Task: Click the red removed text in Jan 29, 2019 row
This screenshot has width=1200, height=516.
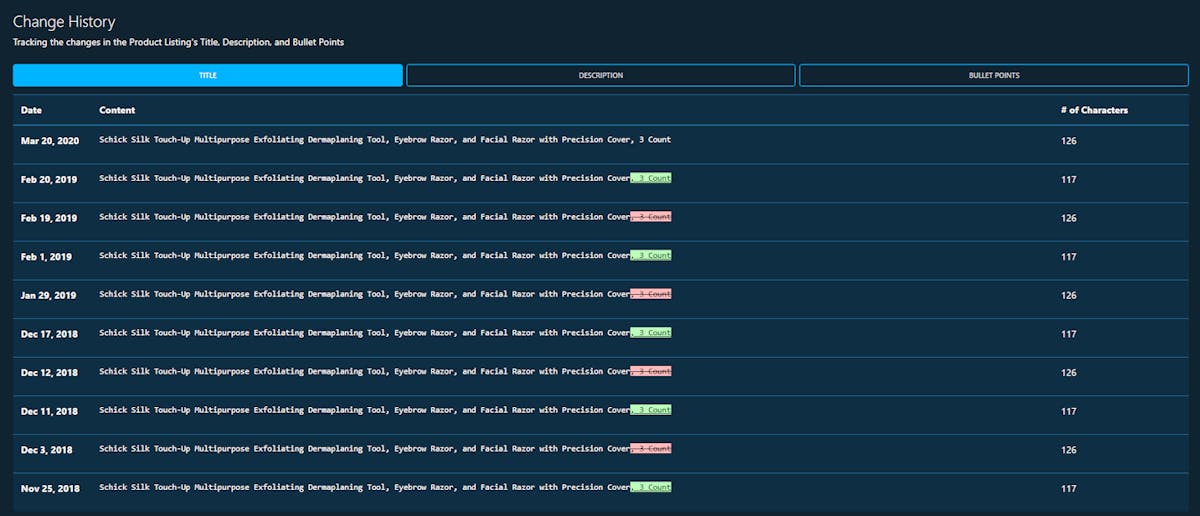Action: (x=651, y=294)
